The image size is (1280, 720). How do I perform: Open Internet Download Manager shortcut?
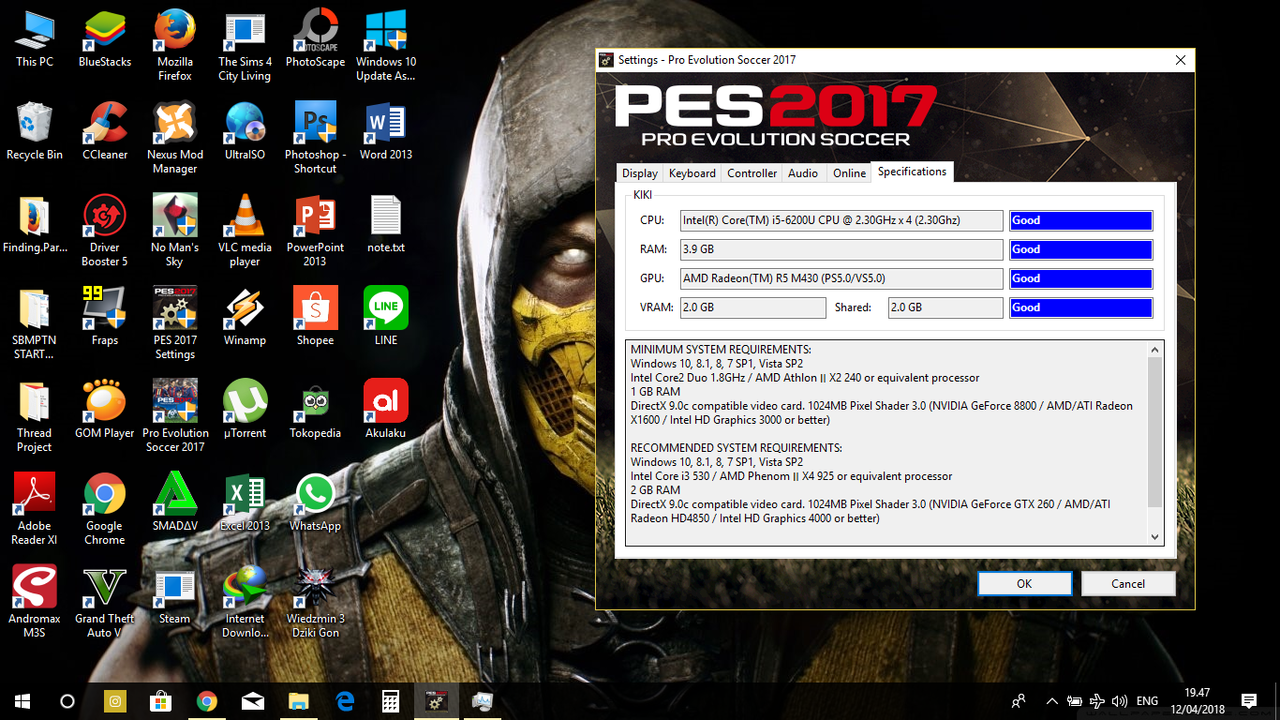pos(245,604)
